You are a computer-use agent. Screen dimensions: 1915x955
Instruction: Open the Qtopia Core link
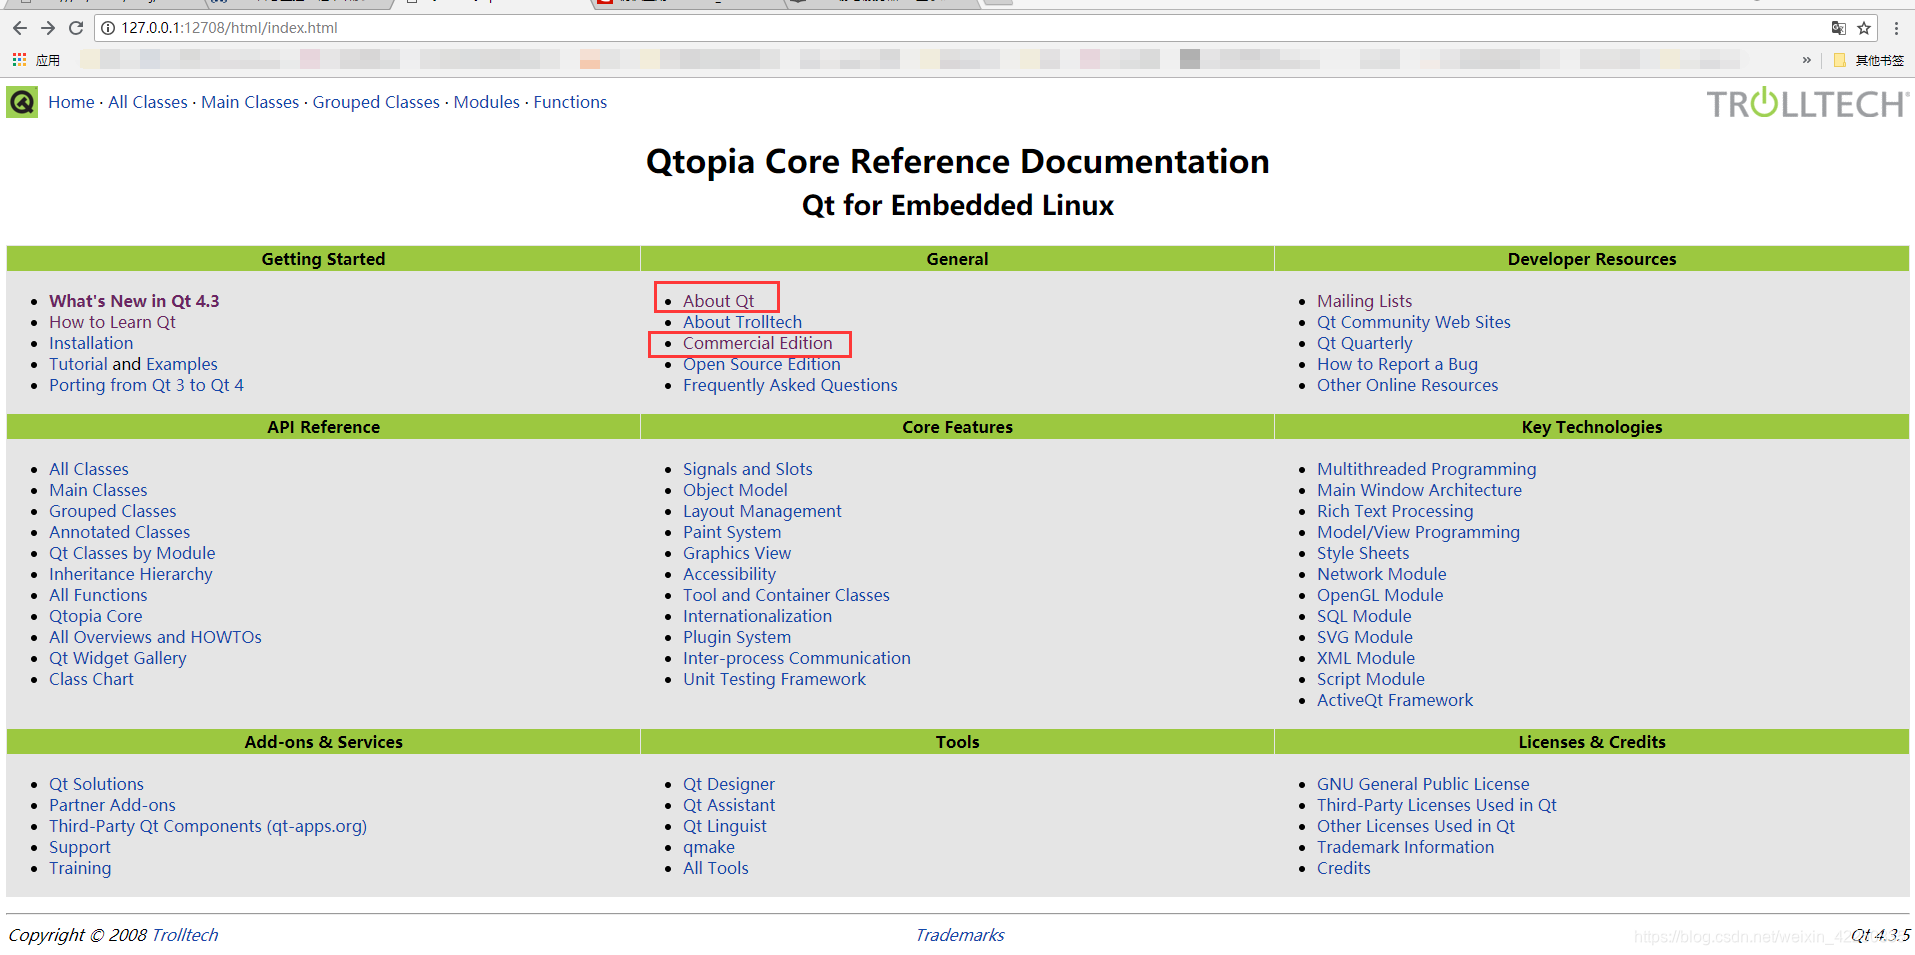click(95, 616)
